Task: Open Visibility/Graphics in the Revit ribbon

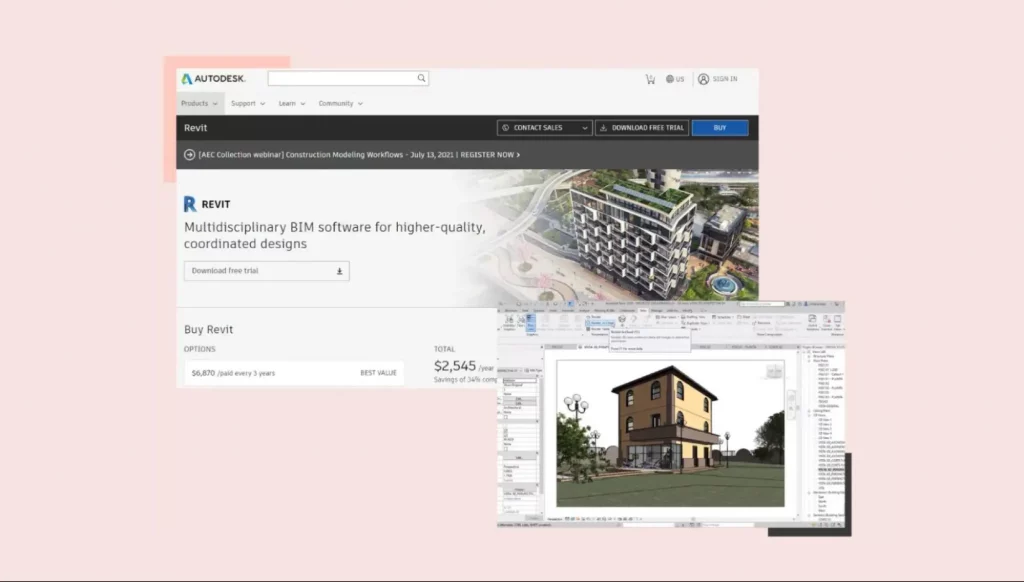Action: coord(509,323)
